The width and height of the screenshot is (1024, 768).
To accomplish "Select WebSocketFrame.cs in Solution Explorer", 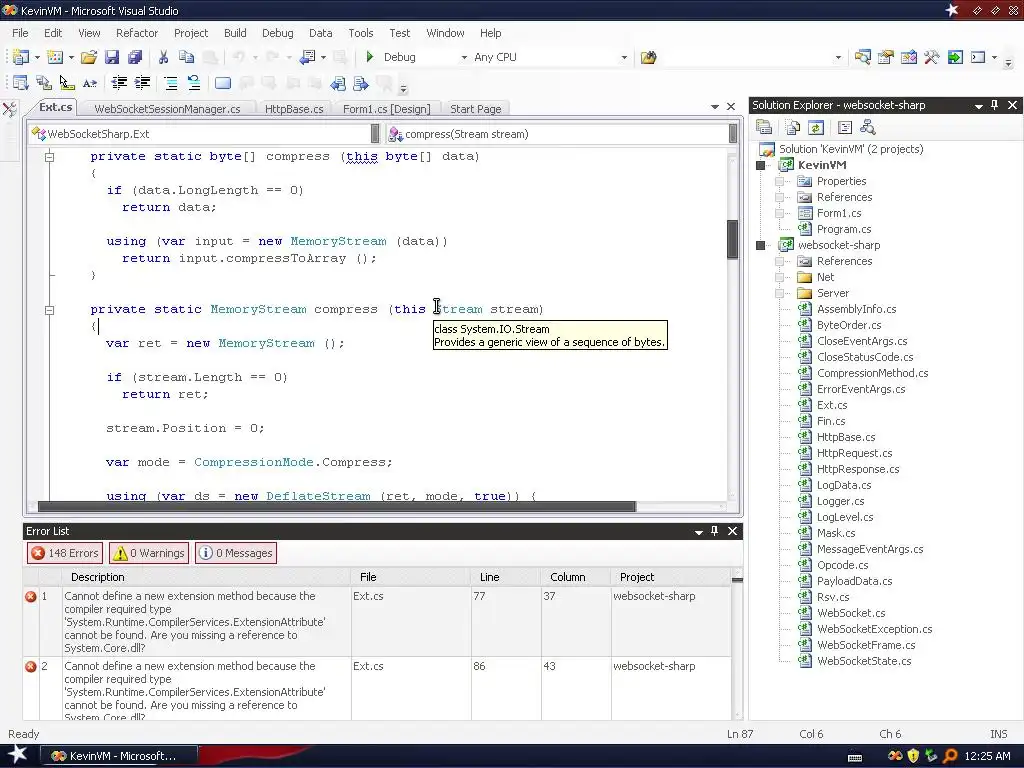I will pyautogui.click(x=865, y=645).
